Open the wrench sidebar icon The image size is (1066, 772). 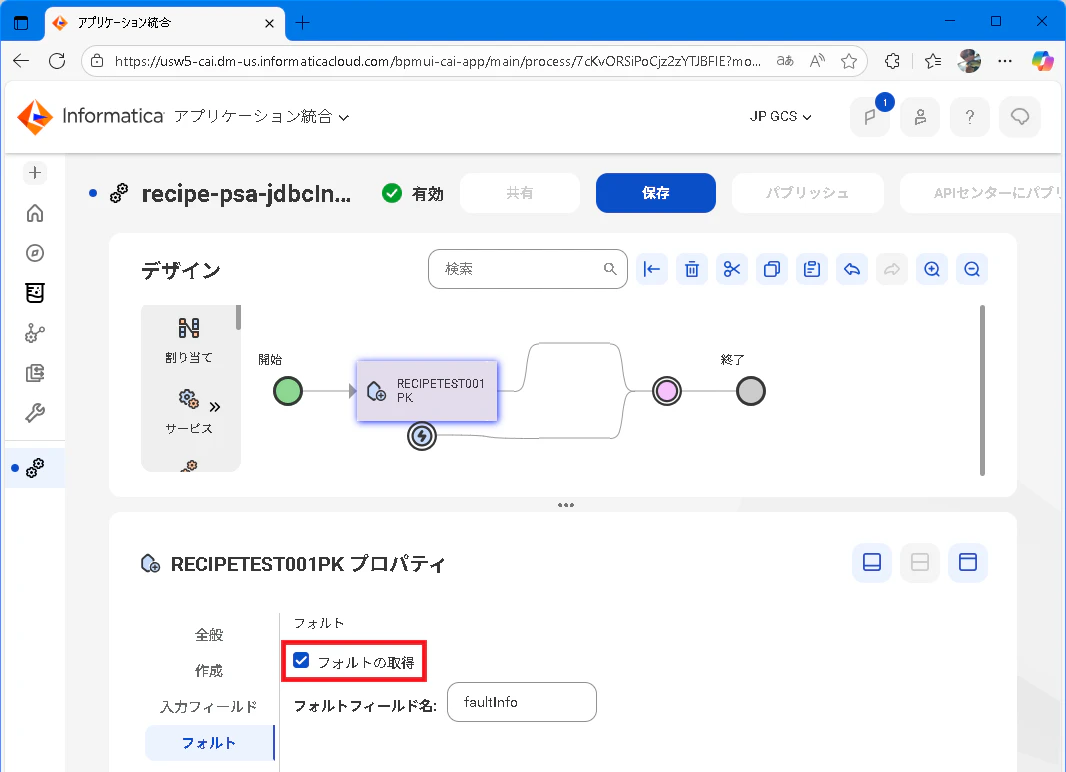pos(35,413)
